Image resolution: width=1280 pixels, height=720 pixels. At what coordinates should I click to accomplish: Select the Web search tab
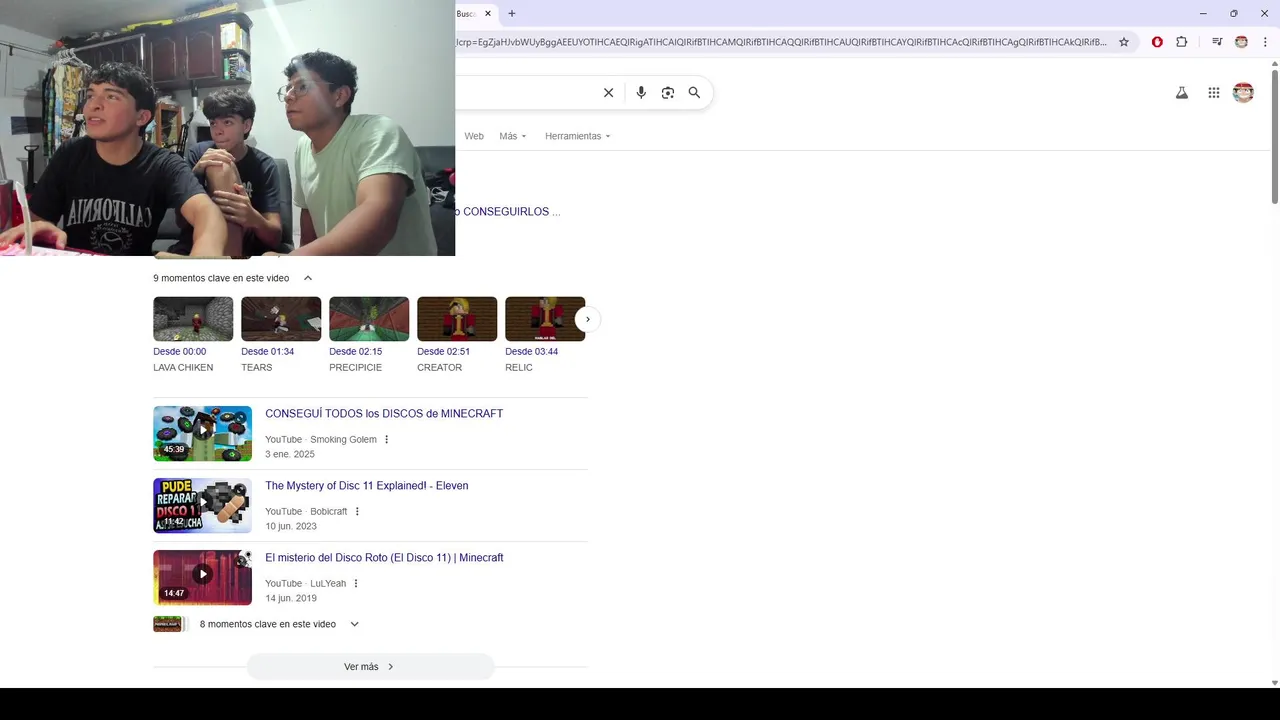pos(474,136)
